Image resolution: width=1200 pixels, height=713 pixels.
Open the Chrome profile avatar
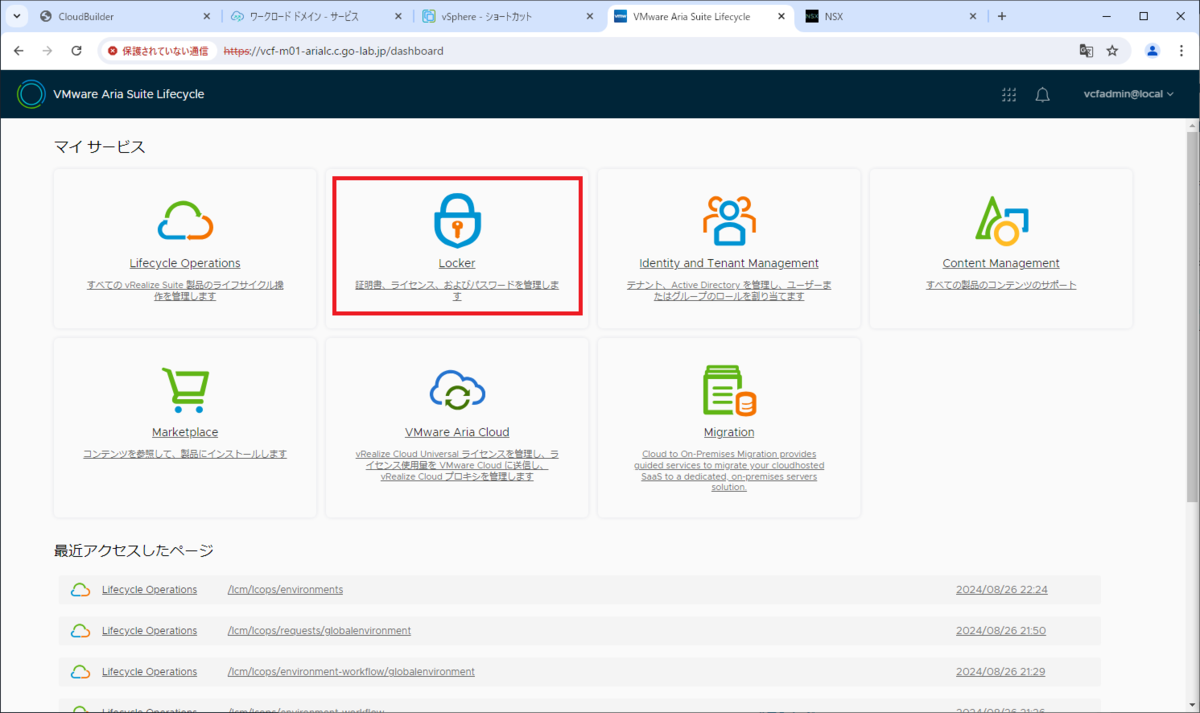pyautogui.click(x=1152, y=50)
